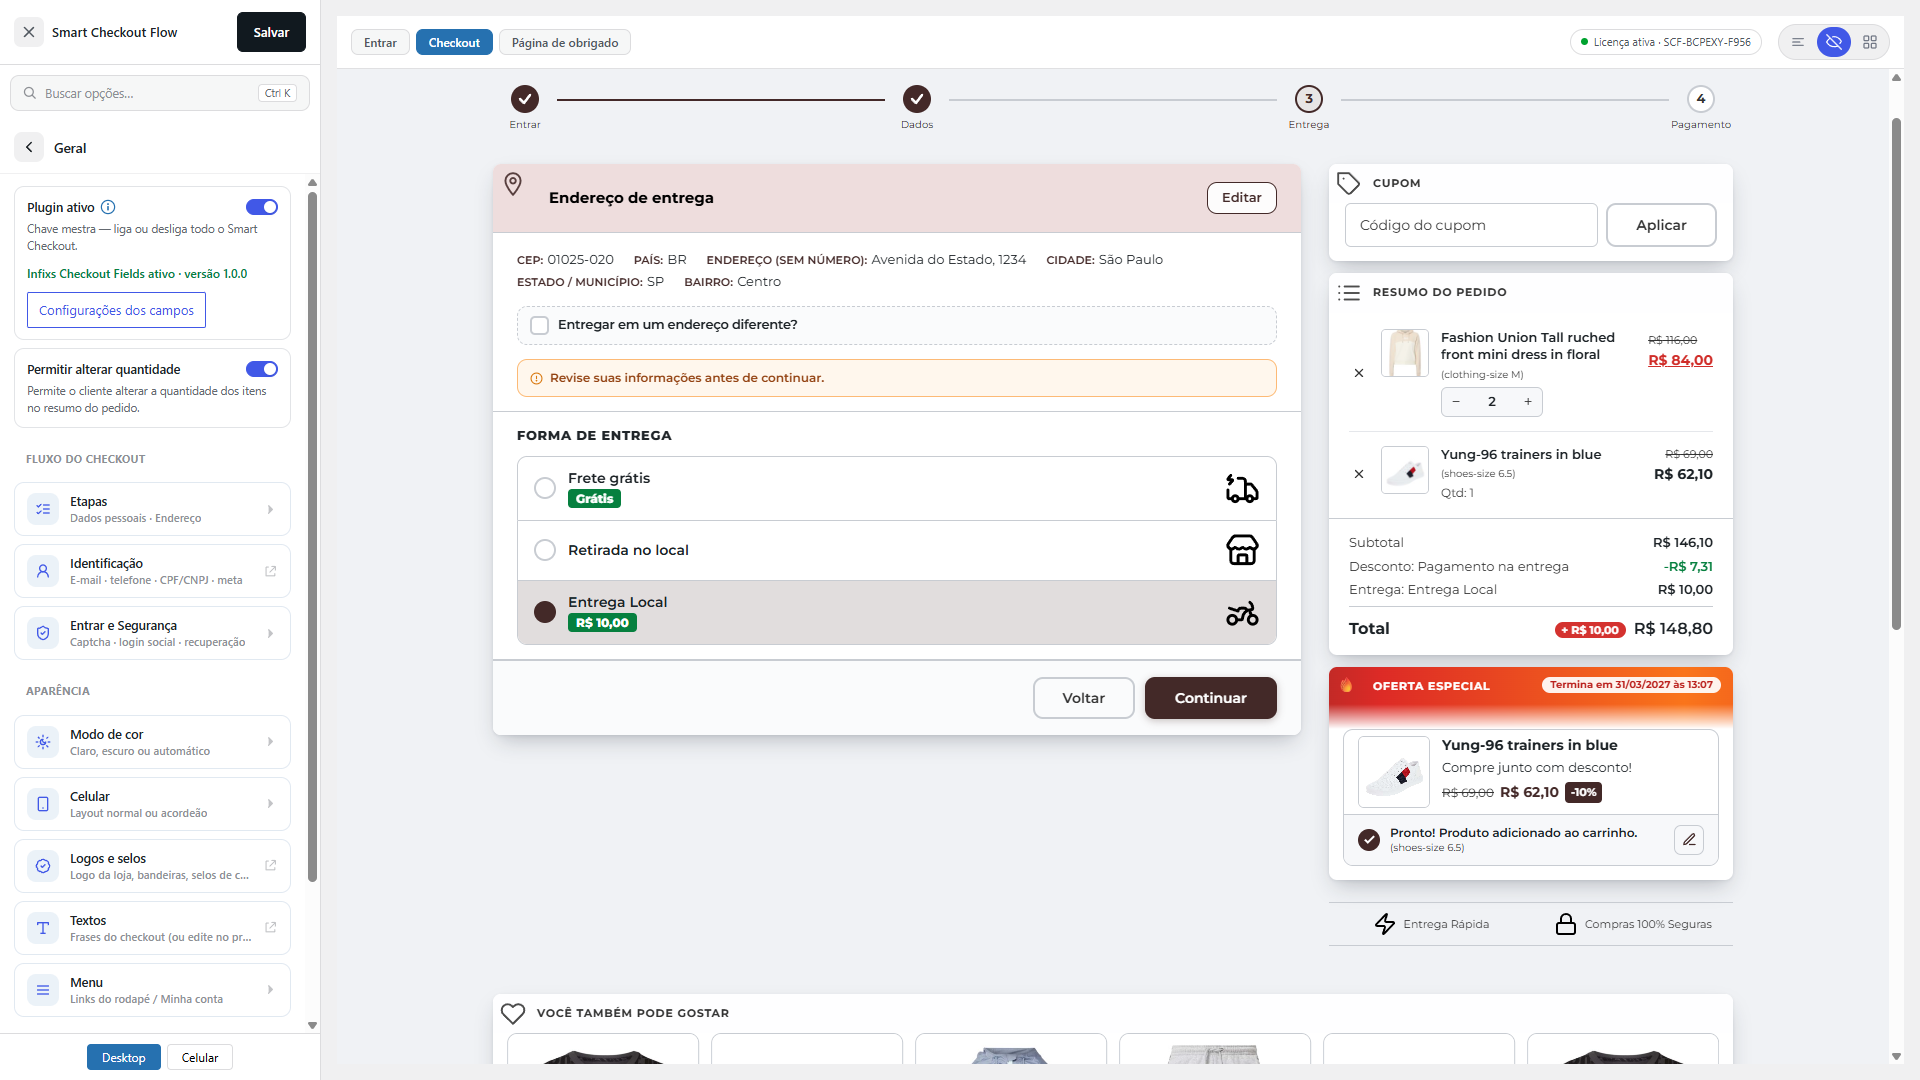Click the Plugin ativo info icon

tap(108, 207)
